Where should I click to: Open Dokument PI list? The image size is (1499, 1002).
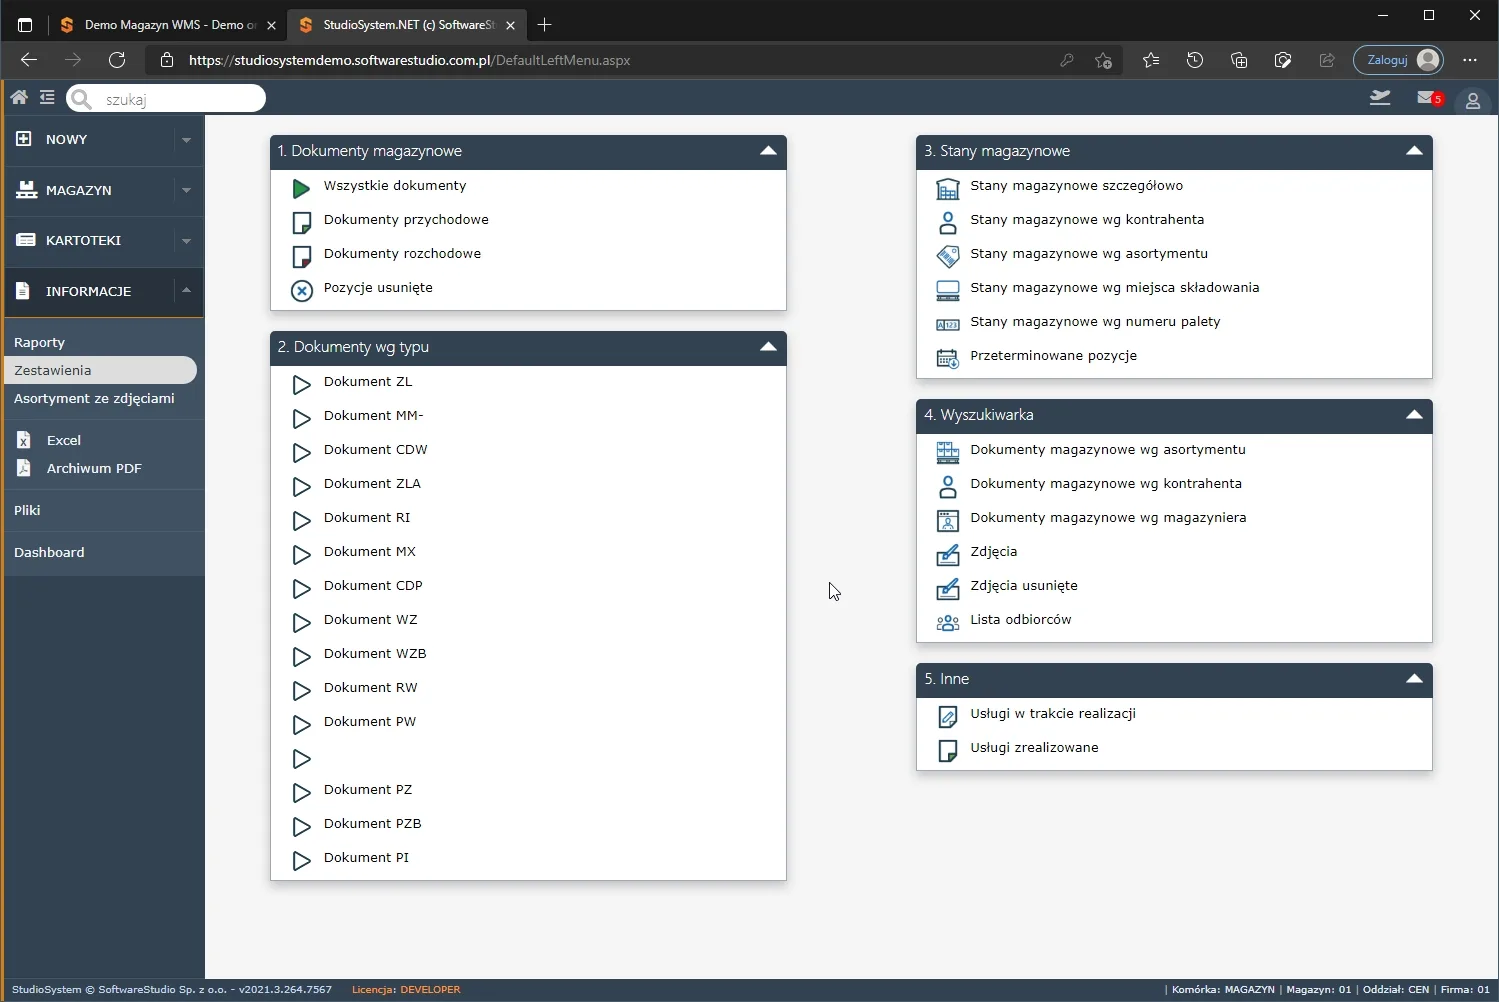point(366,857)
